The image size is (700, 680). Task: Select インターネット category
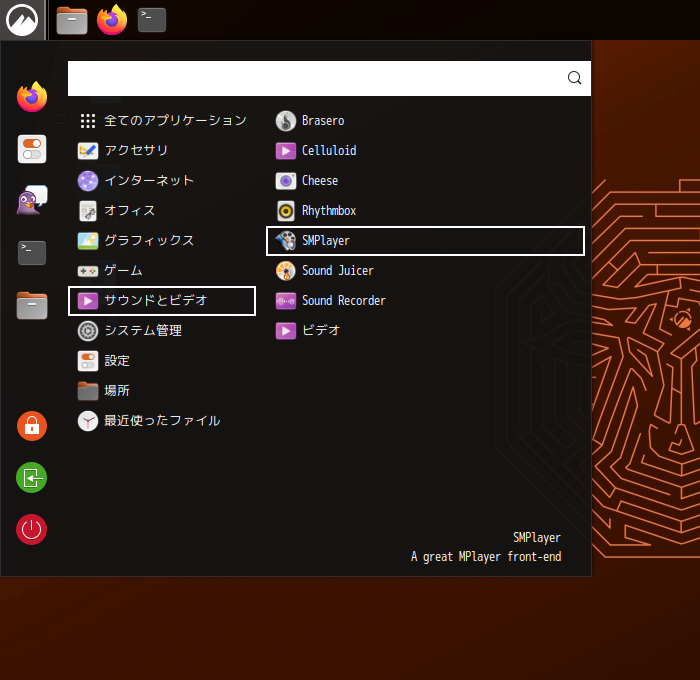[162, 181]
